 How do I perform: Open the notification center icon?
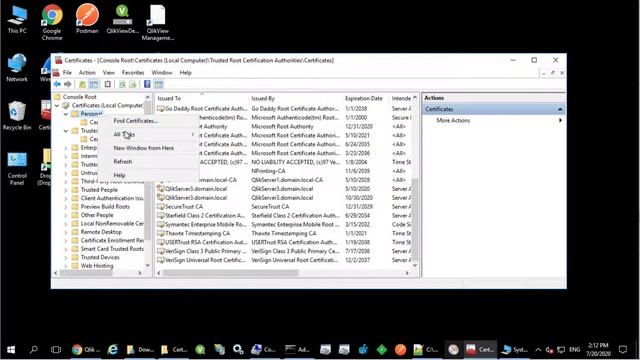tap(623, 349)
